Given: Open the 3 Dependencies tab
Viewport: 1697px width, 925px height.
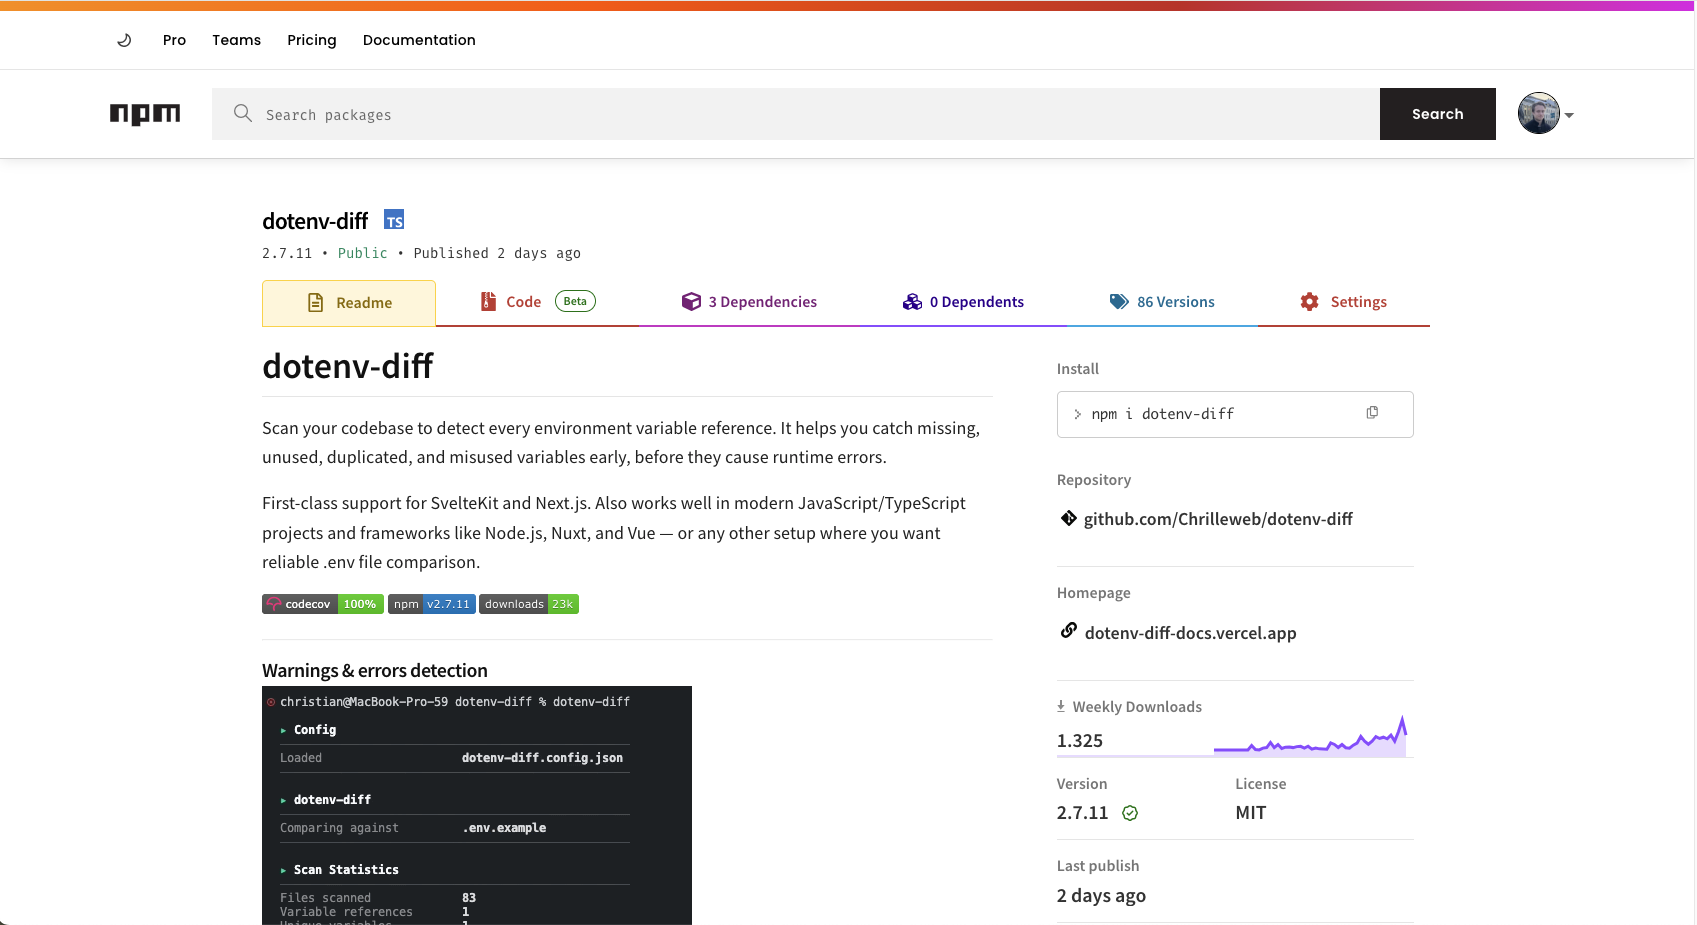Looking at the screenshot, I should pyautogui.click(x=749, y=302).
